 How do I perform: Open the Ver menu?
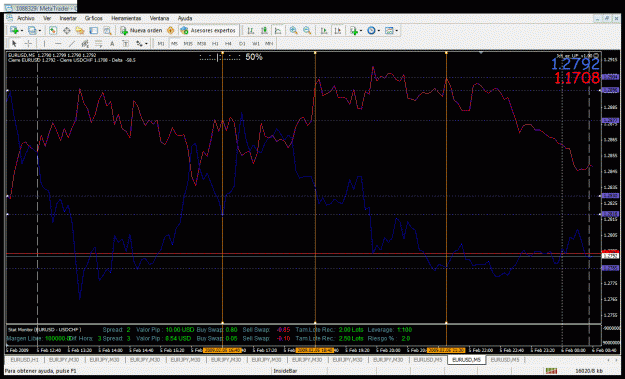[x=47, y=18]
